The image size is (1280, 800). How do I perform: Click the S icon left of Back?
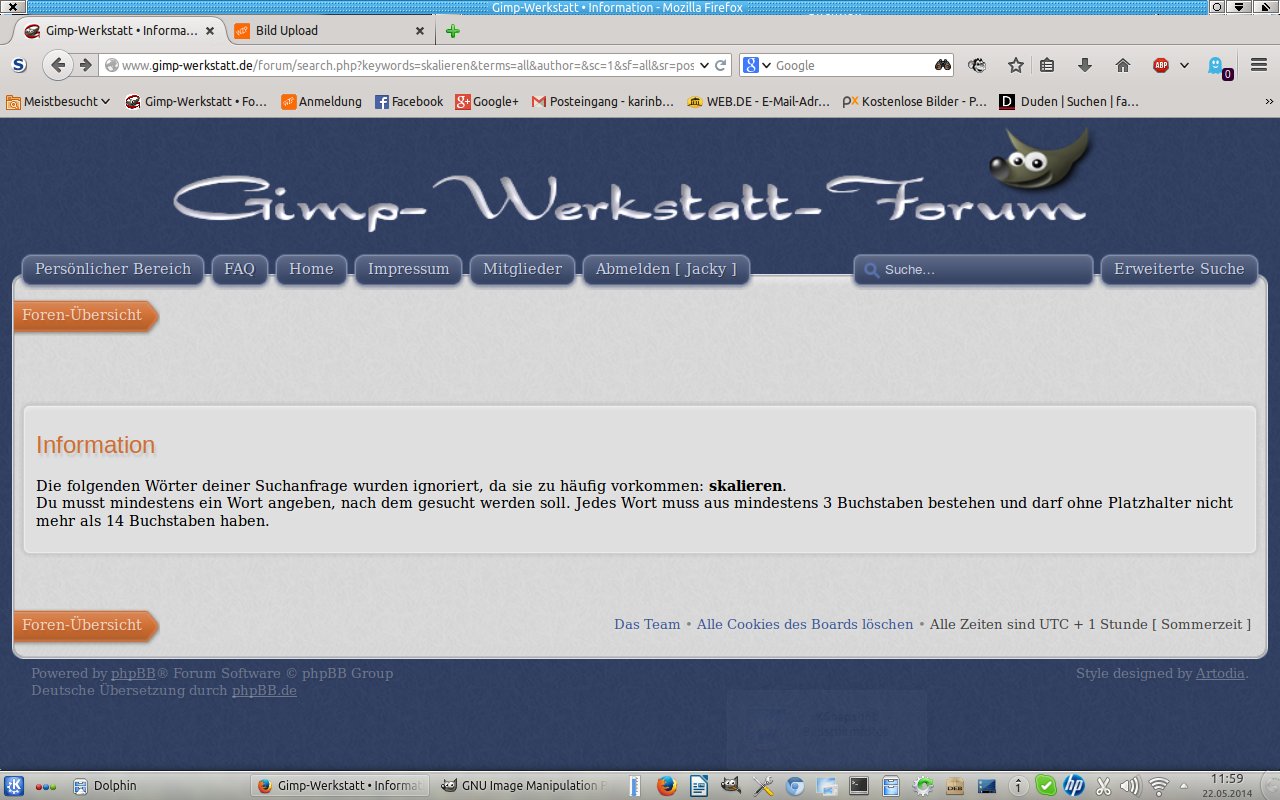pyautogui.click(x=19, y=65)
